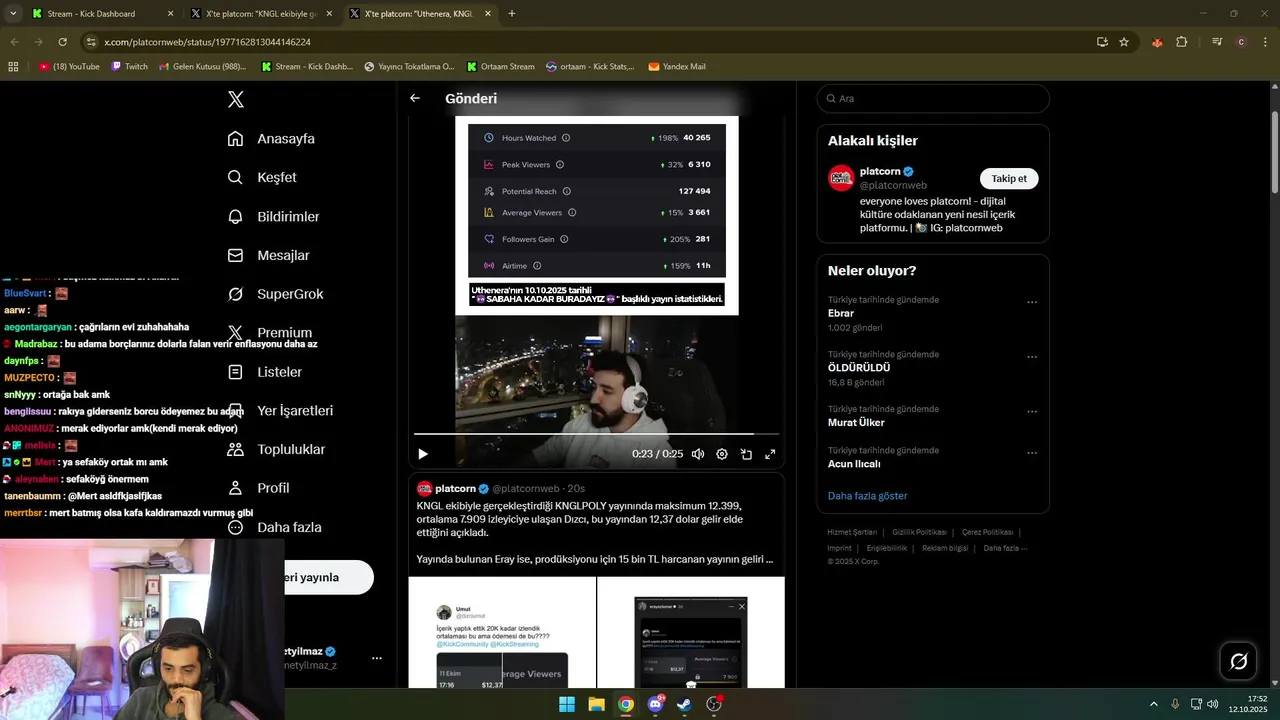Open browser extensions puzzle icon
The height and width of the screenshot is (720, 1280).
click(1182, 42)
